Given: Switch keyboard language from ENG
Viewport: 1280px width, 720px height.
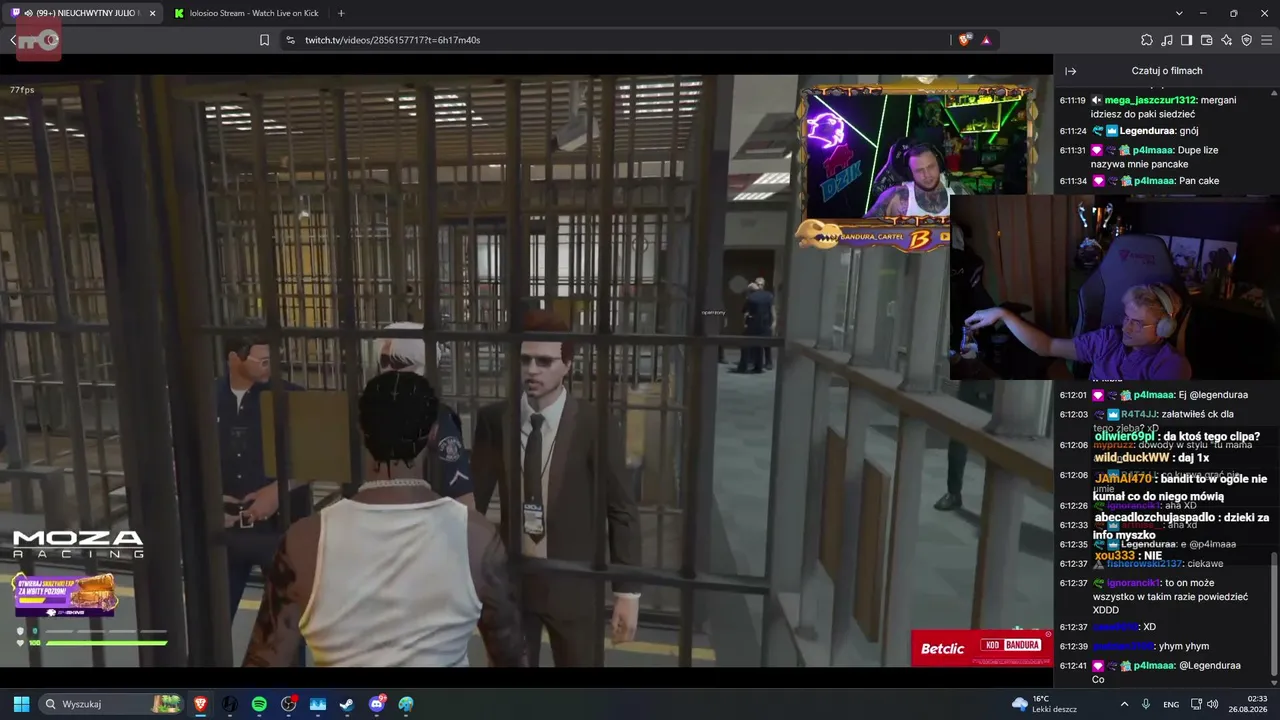Looking at the screenshot, I should pos(1170,704).
